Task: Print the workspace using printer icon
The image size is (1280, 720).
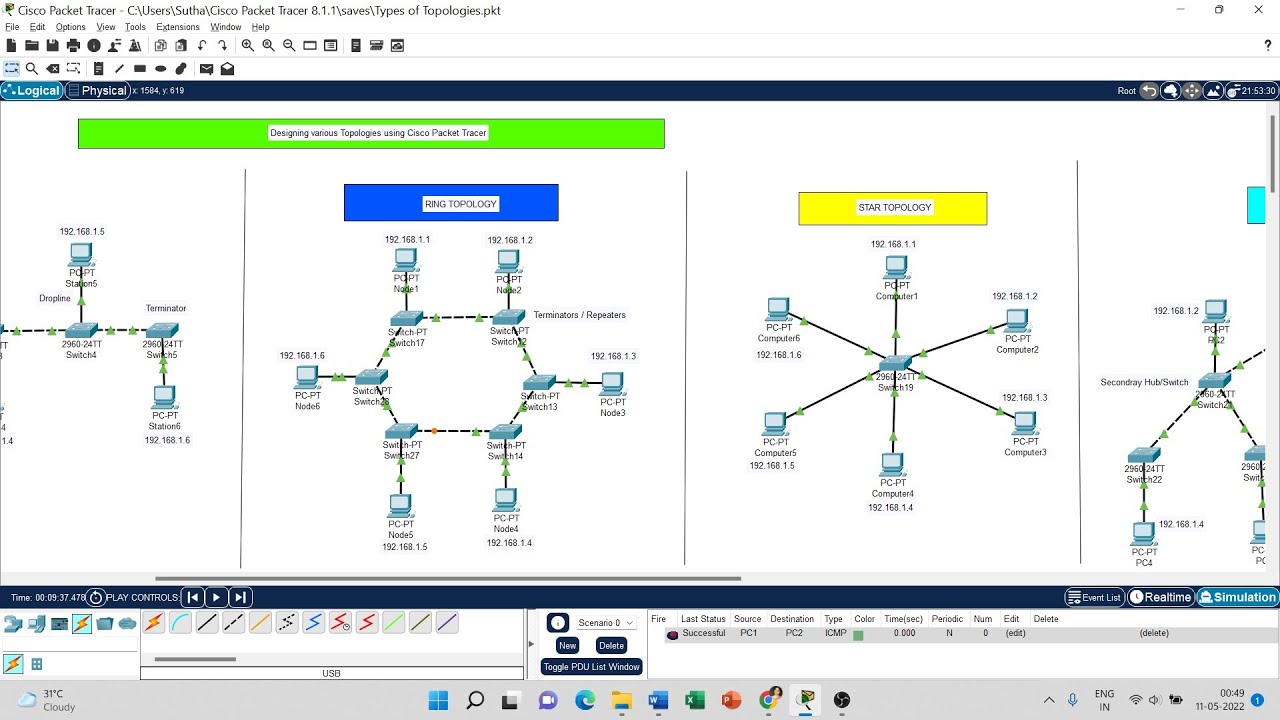Action: (73, 45)
